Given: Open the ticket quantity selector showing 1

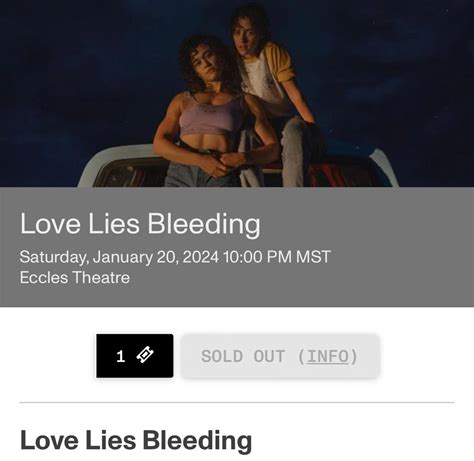Looking at the screenshot, I should coord(135,356).
